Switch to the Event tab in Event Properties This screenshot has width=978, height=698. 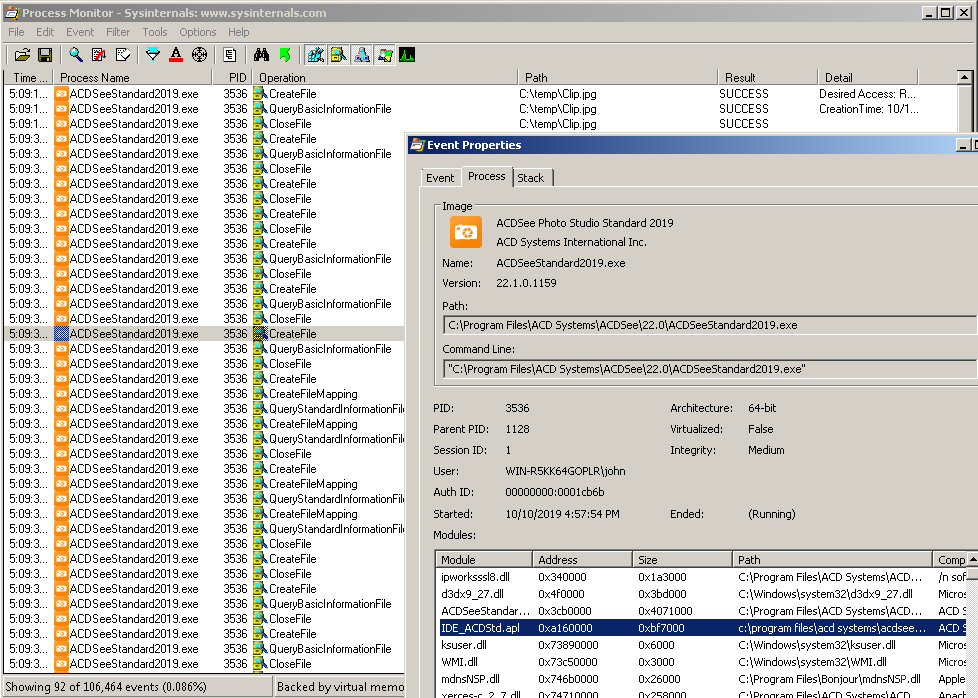click(440, 178)
